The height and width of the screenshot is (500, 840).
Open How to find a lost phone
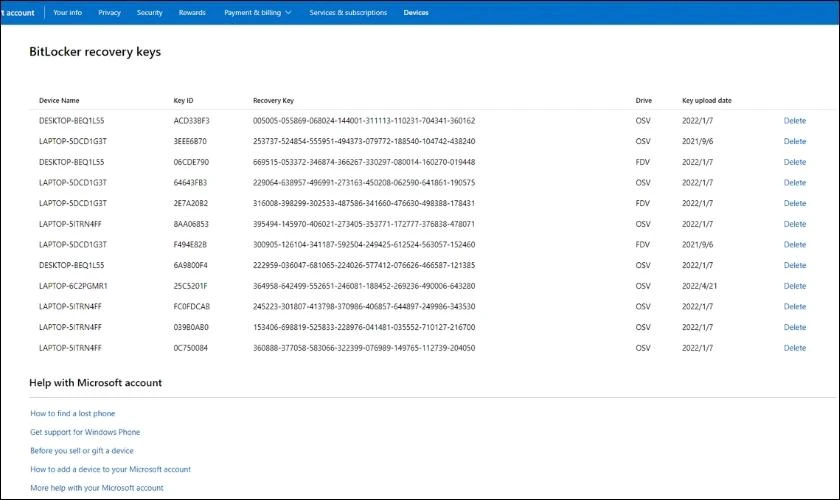(x=73, y=413)
